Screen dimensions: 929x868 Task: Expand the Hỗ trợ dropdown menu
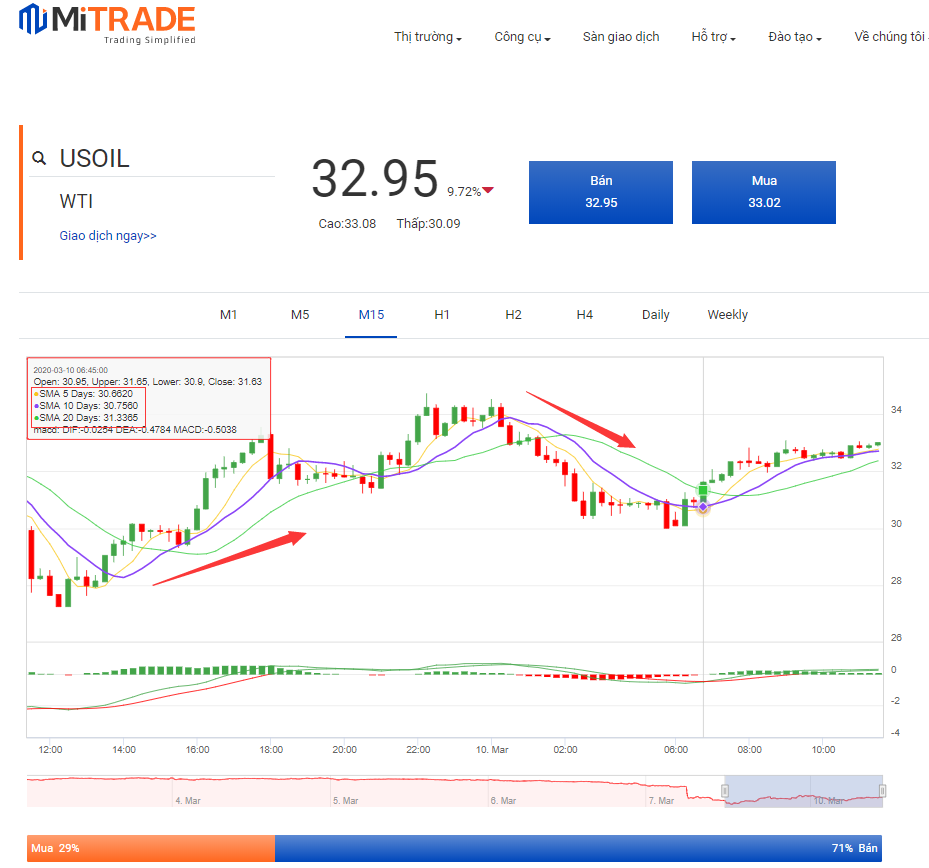(713, 37)
